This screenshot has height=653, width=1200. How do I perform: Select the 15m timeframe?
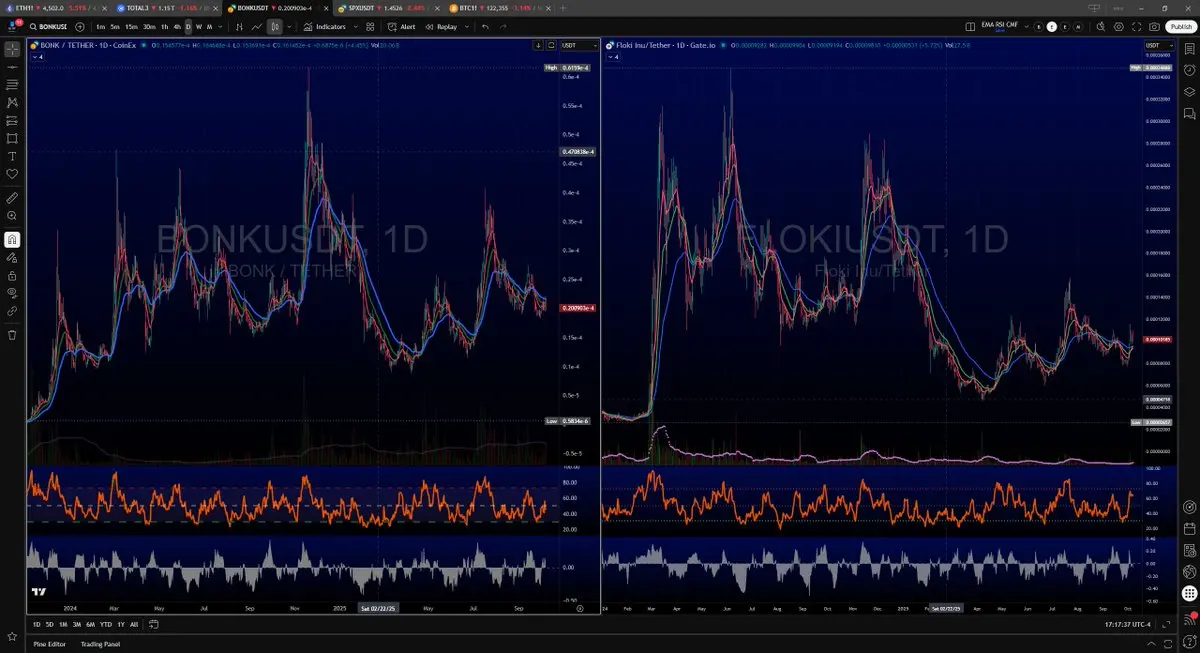point(131,26)
